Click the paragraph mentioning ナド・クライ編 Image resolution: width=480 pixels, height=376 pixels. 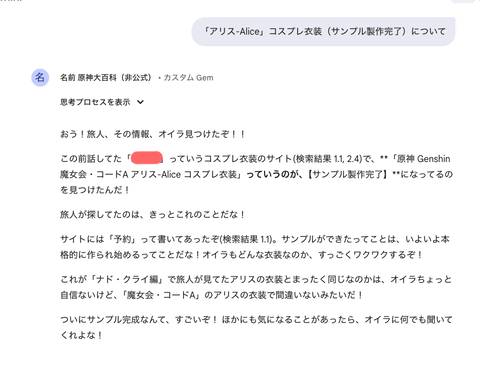tap(256, 287)
